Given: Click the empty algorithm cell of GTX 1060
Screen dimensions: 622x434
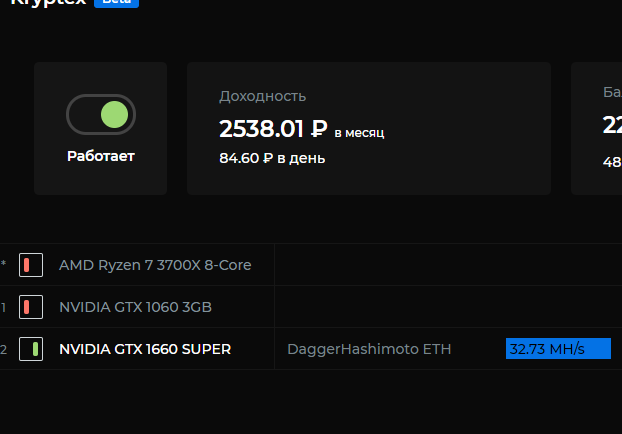Looking at the screenshot, I should [x=448, y=307].
